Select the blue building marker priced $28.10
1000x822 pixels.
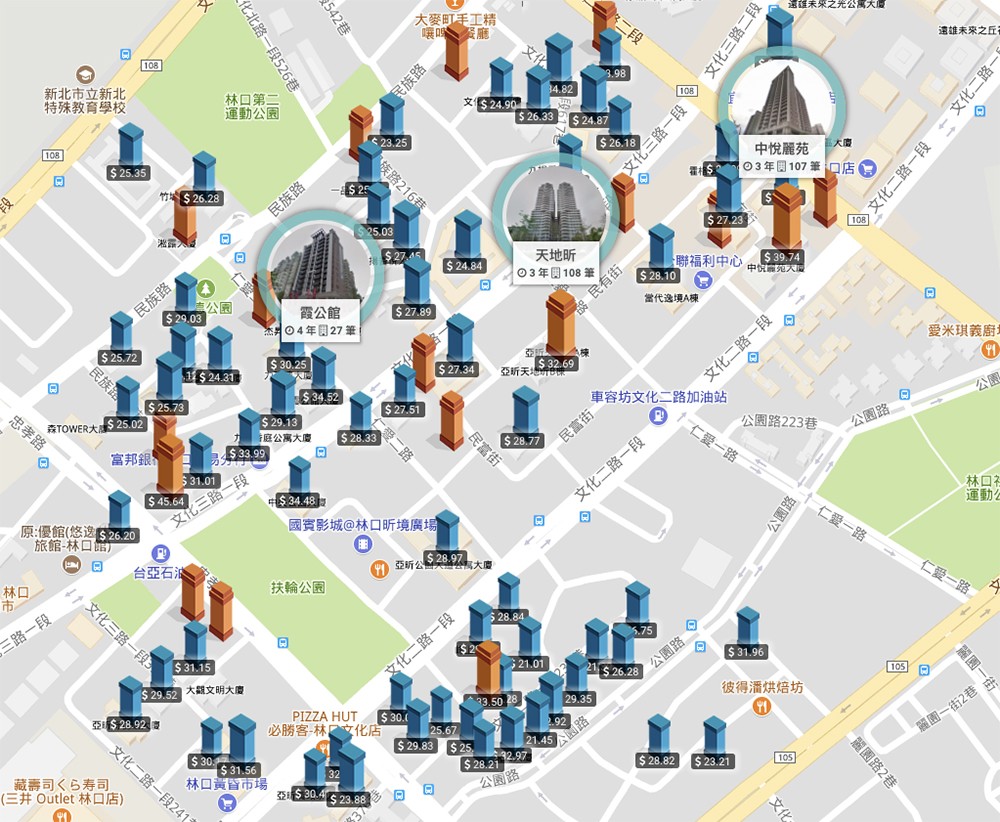point(661,246)
